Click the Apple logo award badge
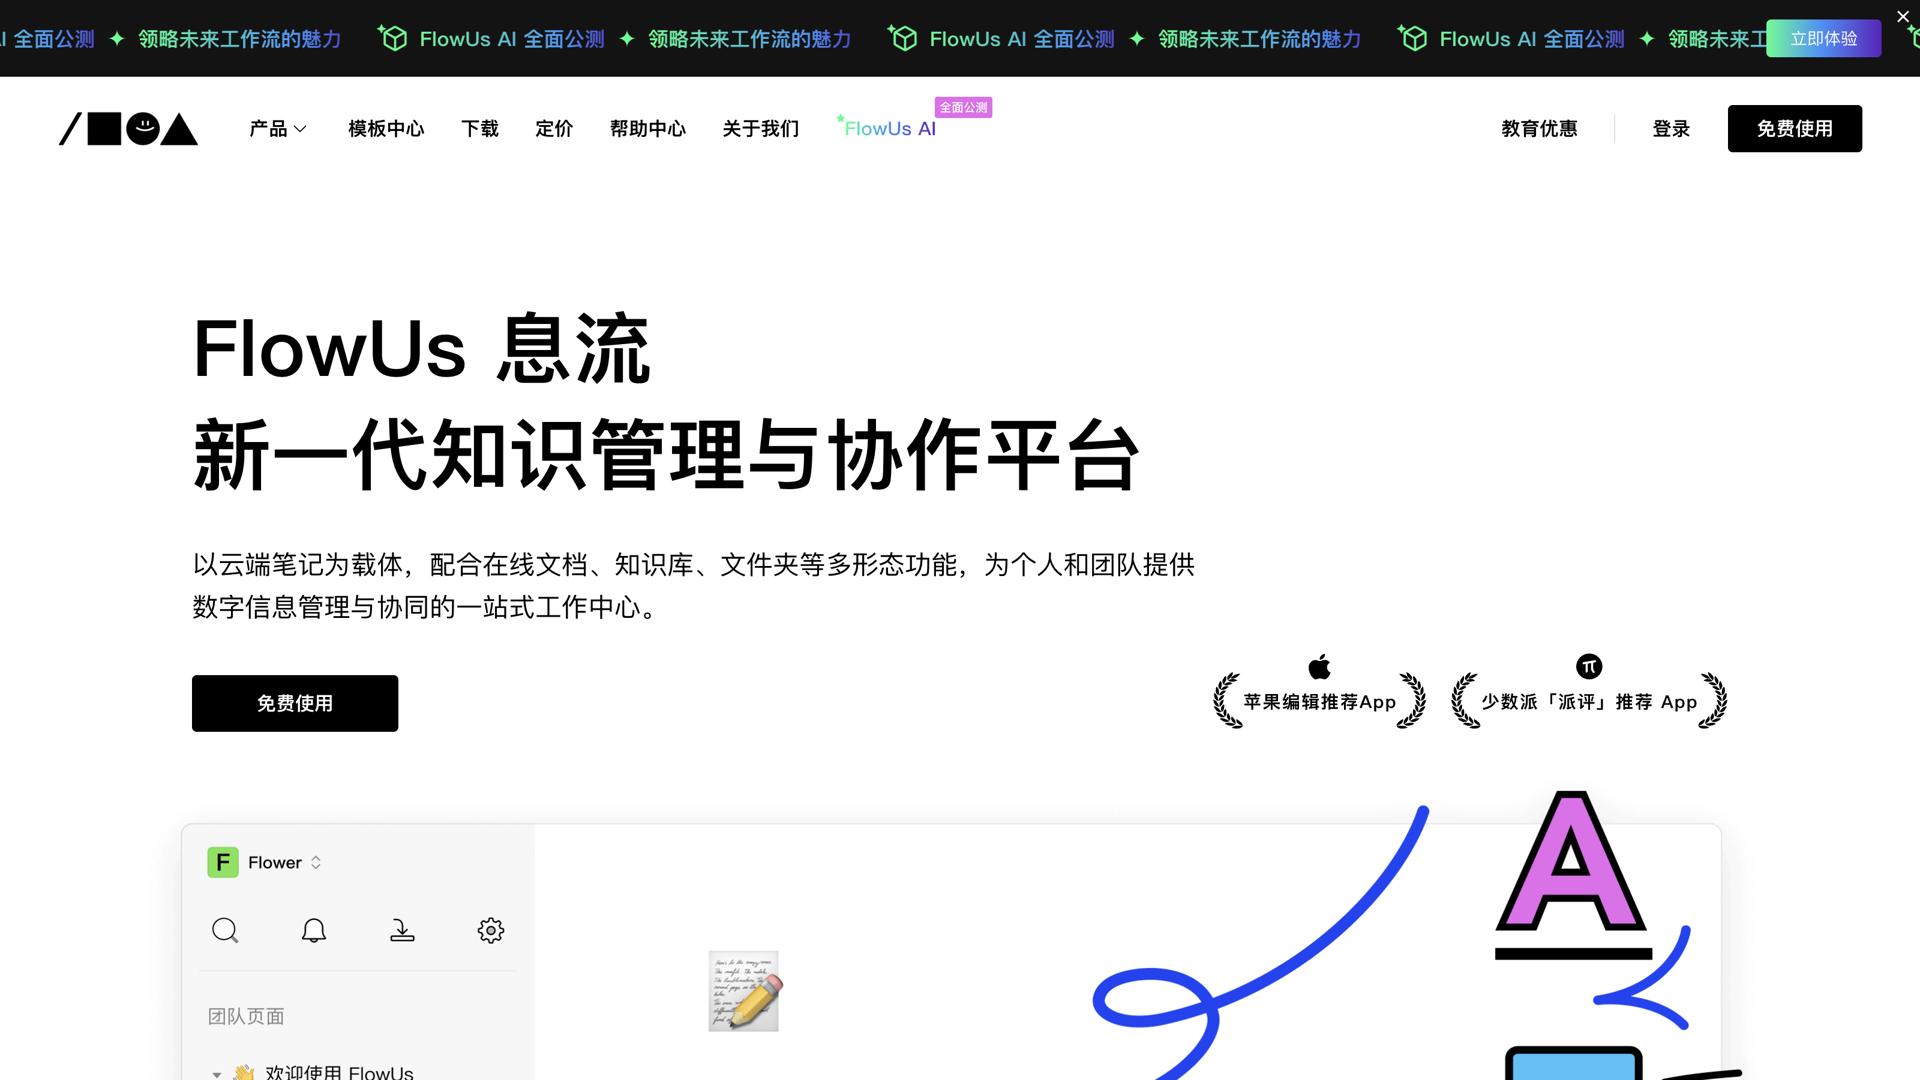This screenshot has width=1920, height=1080. (x=1319, y=667)
